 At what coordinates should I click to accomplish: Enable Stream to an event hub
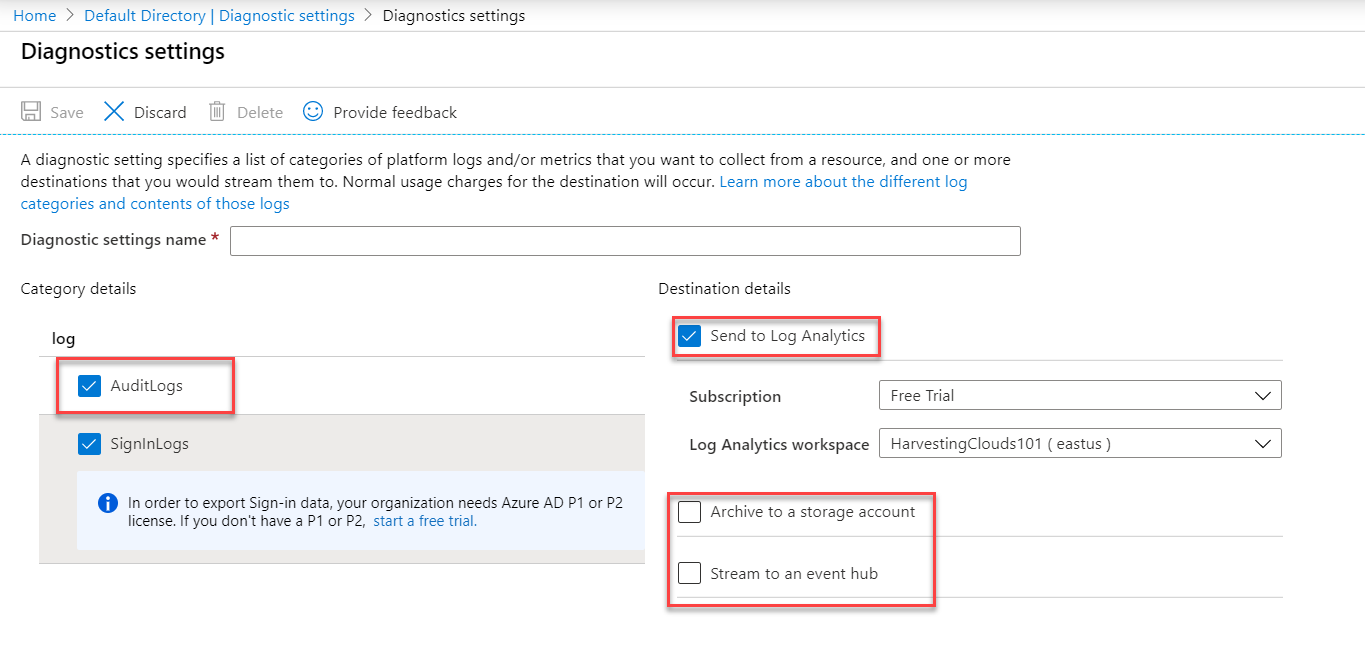tap(689, 574)
